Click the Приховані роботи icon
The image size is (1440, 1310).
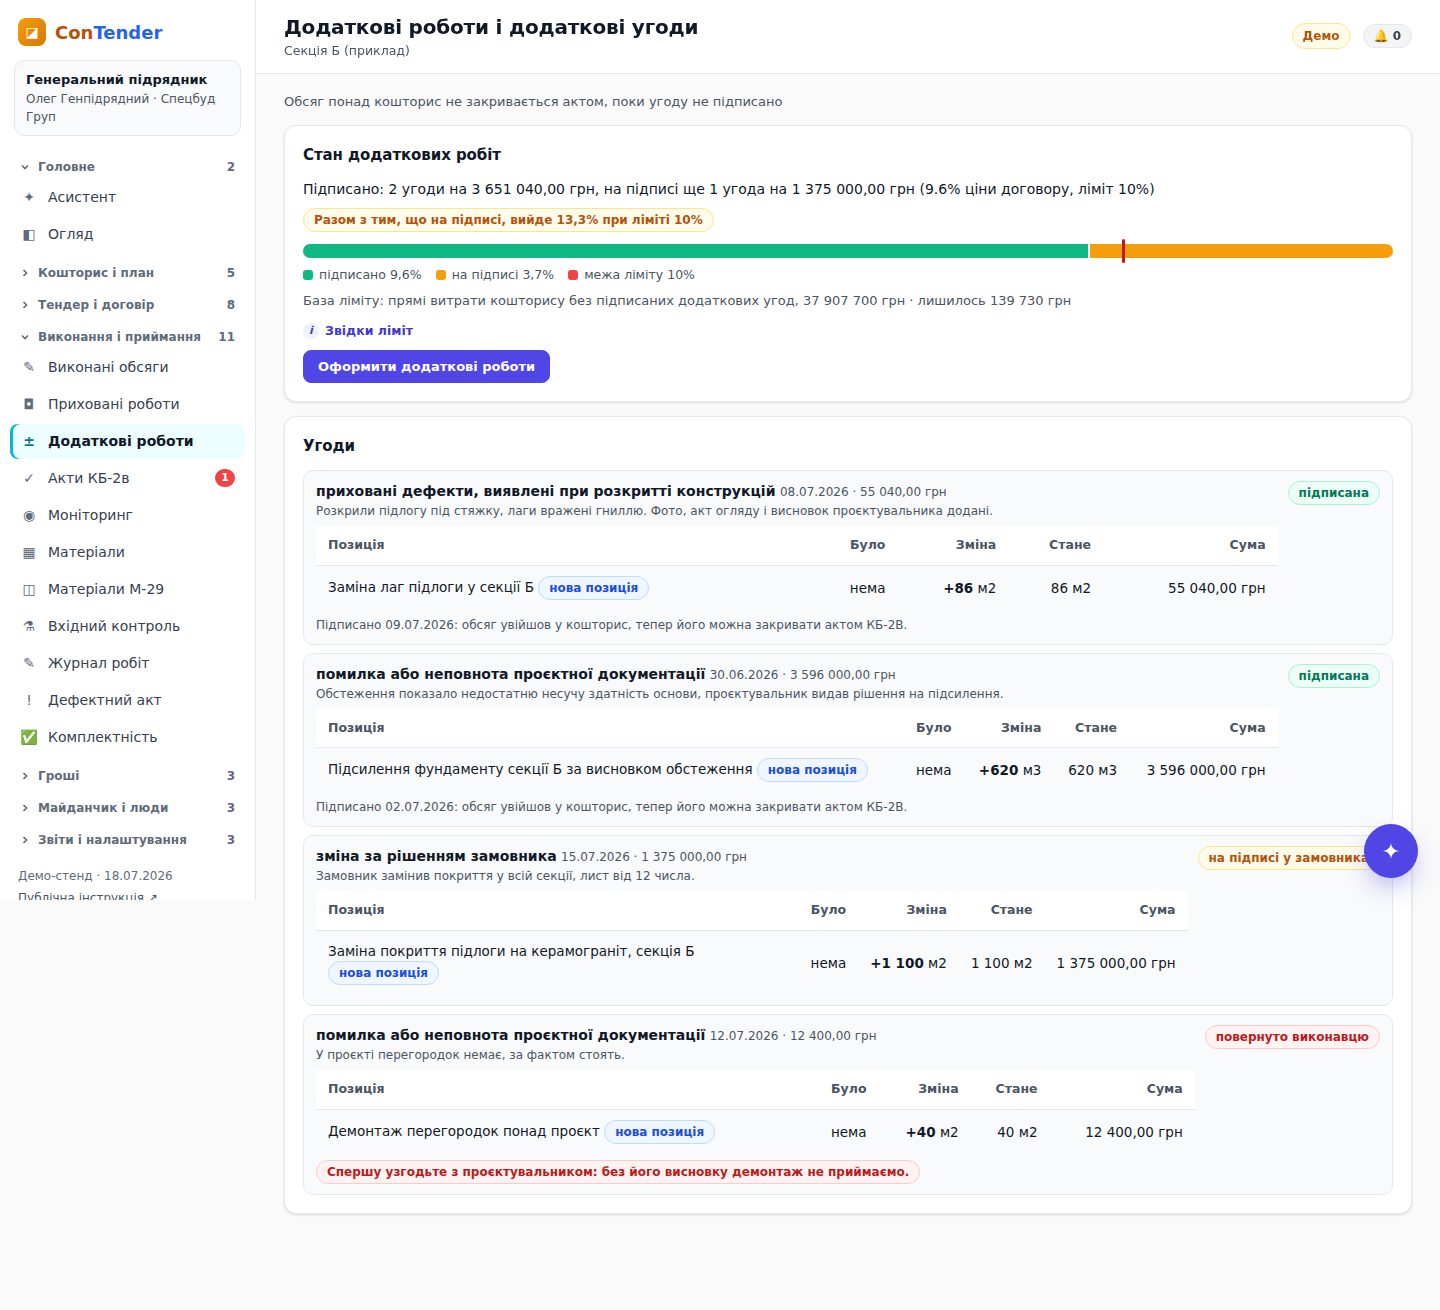pos(29,404)
